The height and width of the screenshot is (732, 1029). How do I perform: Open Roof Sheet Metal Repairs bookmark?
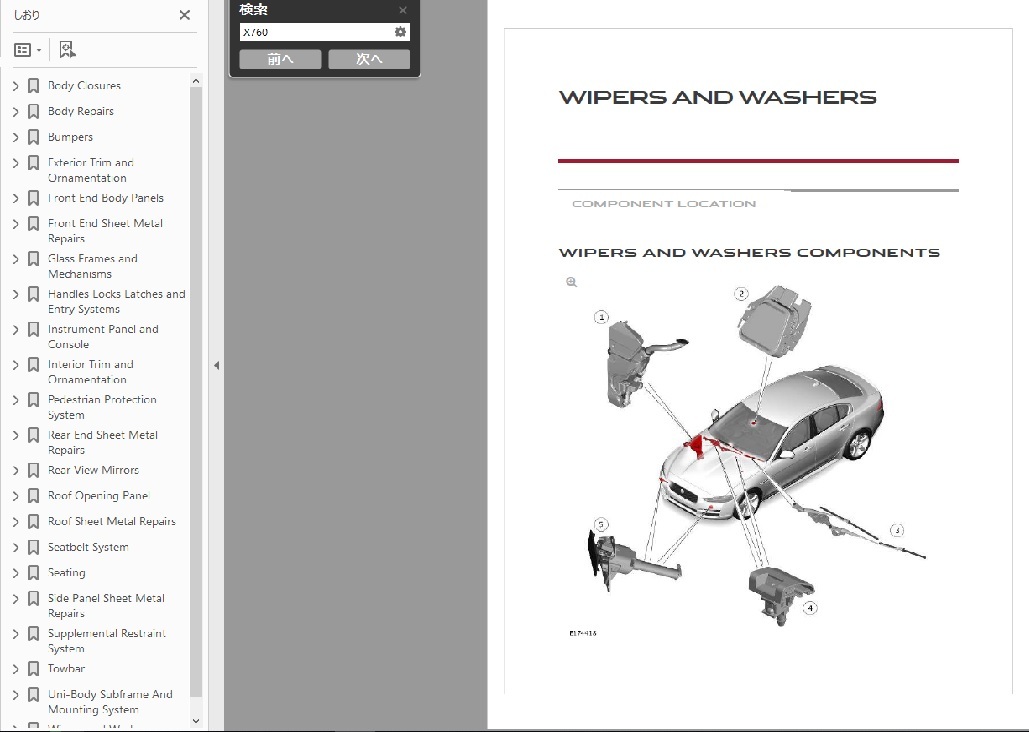point(112,521)
